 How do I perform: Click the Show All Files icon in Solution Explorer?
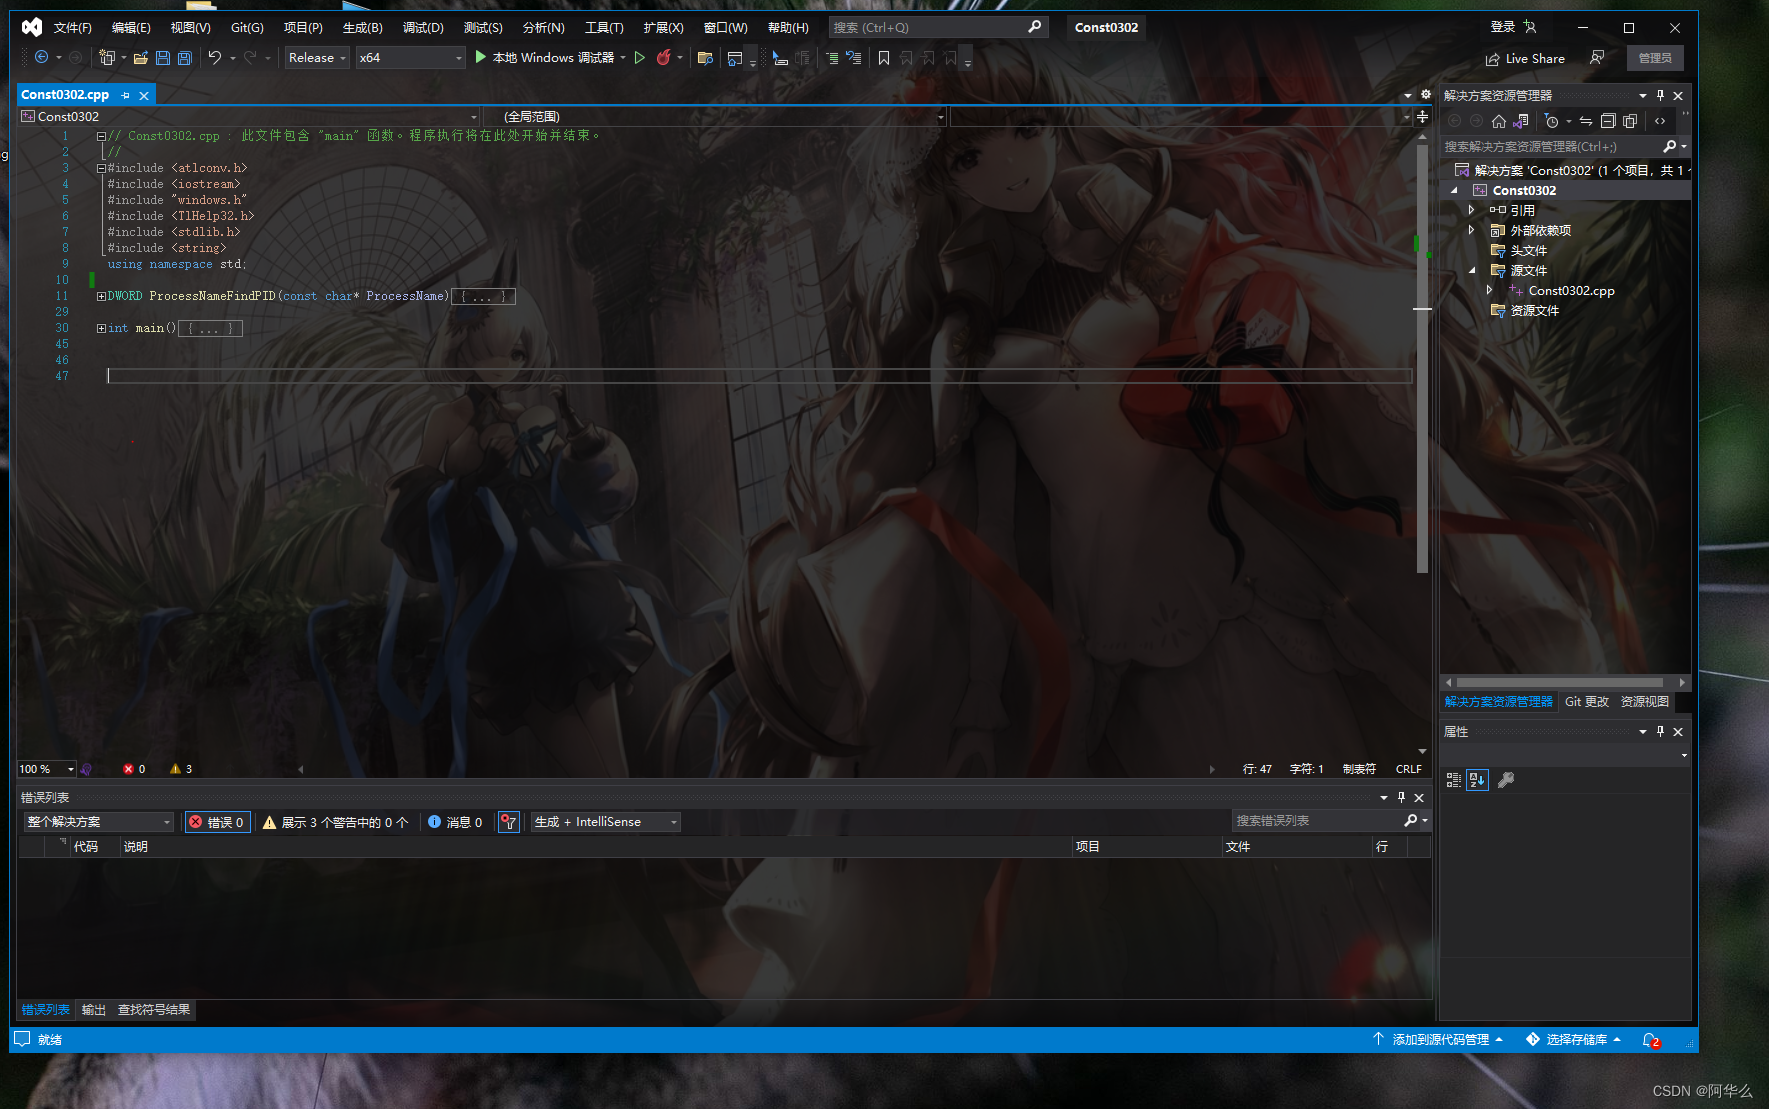(1630, 121)
